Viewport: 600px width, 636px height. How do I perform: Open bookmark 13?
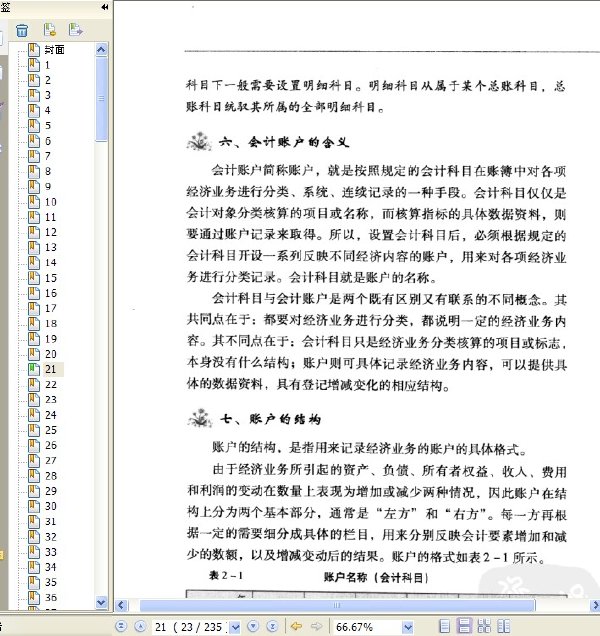(x=50, y=247)
